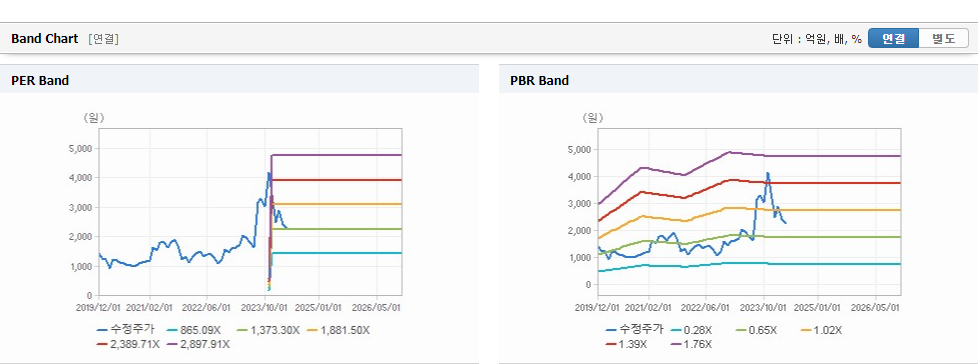The image size is (978, 364).
Task: Hide the 0.65X green band legend
Action: click(x=757, y=330)
